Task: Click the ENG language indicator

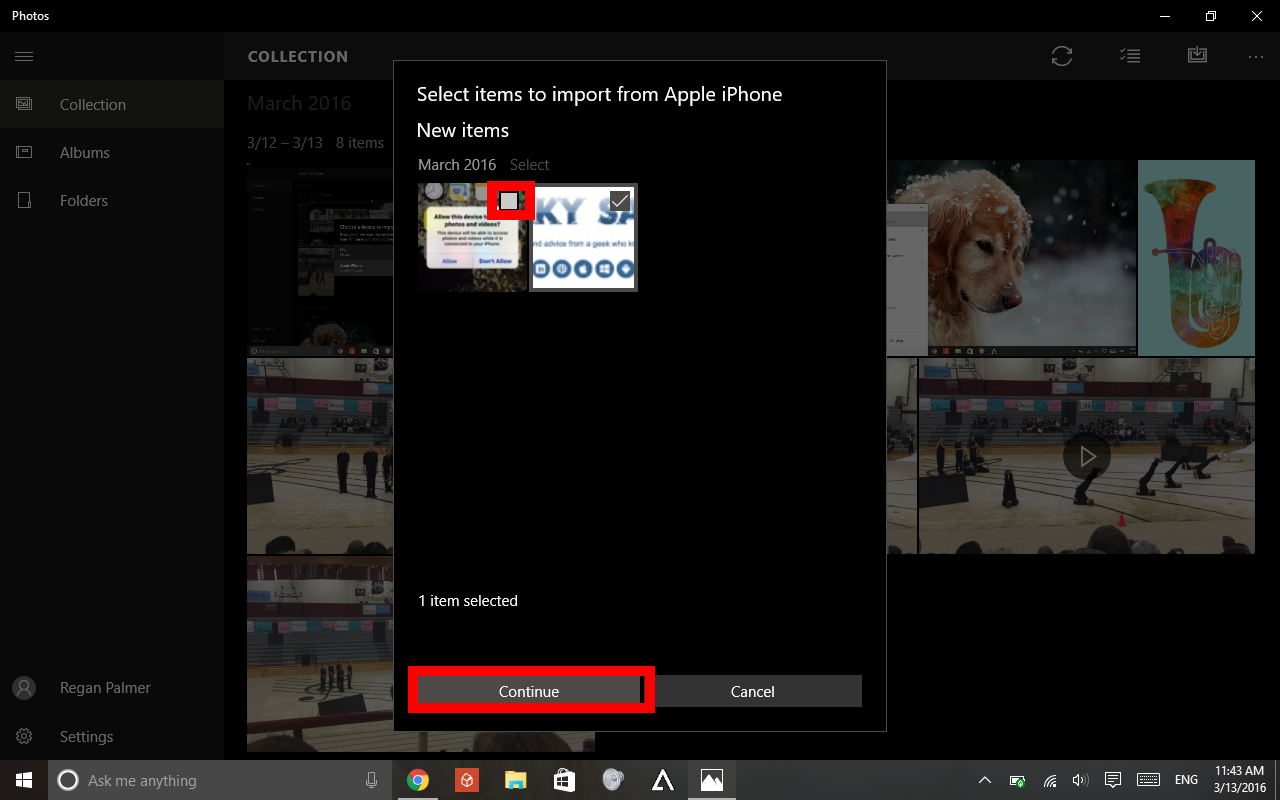Action: pos(1186,780)
